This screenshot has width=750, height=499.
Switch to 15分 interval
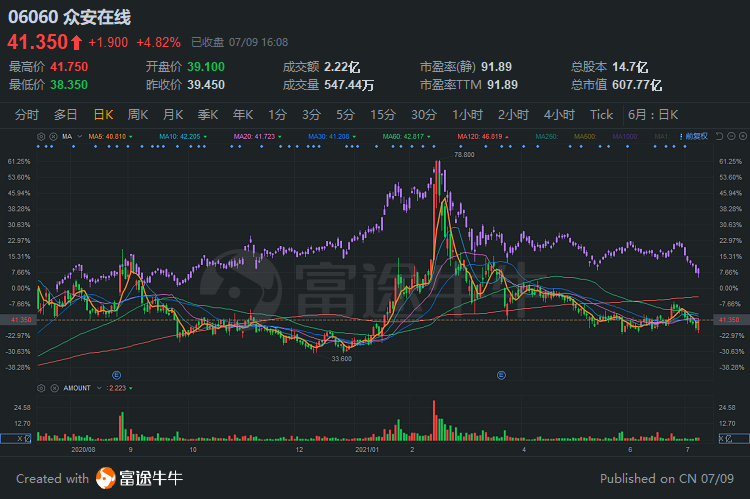pos(383,115)
